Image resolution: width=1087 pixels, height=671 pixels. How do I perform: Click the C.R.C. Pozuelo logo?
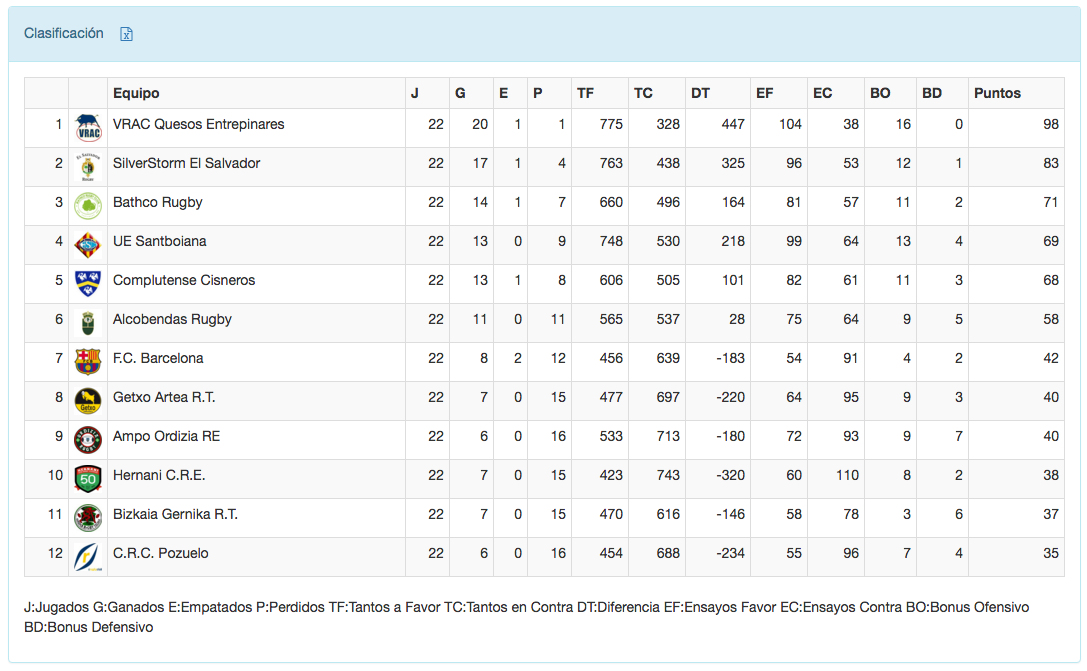tap(88, 556)
